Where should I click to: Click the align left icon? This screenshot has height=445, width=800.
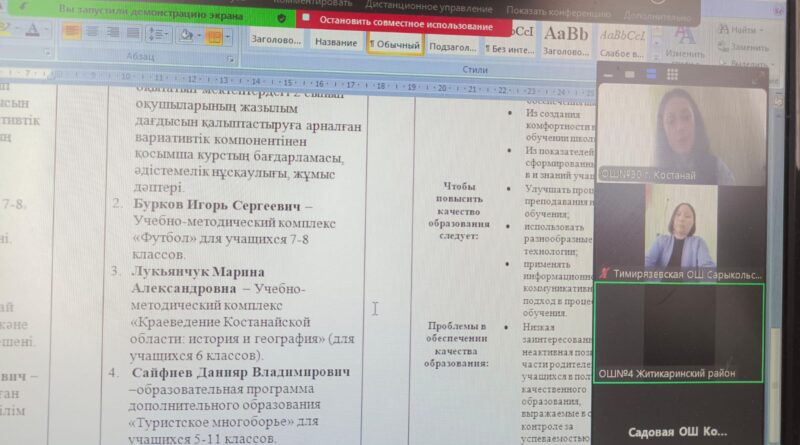coord(72,32)
